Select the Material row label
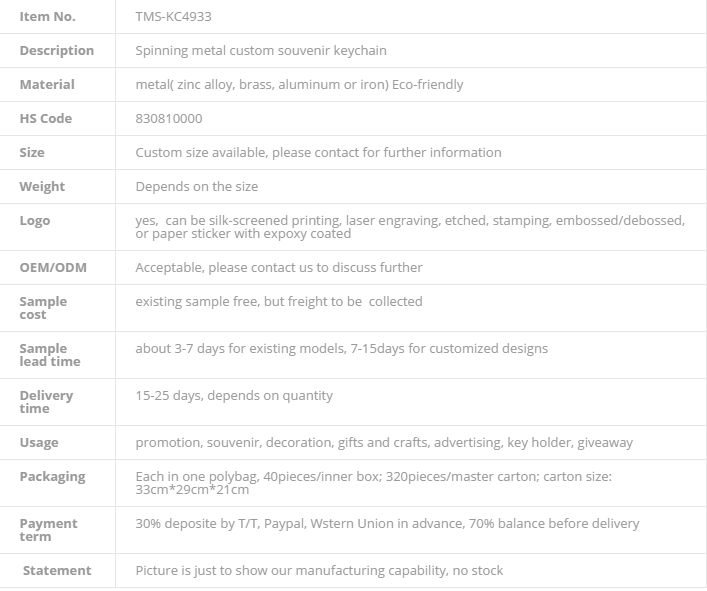 [x=47, y=85]
